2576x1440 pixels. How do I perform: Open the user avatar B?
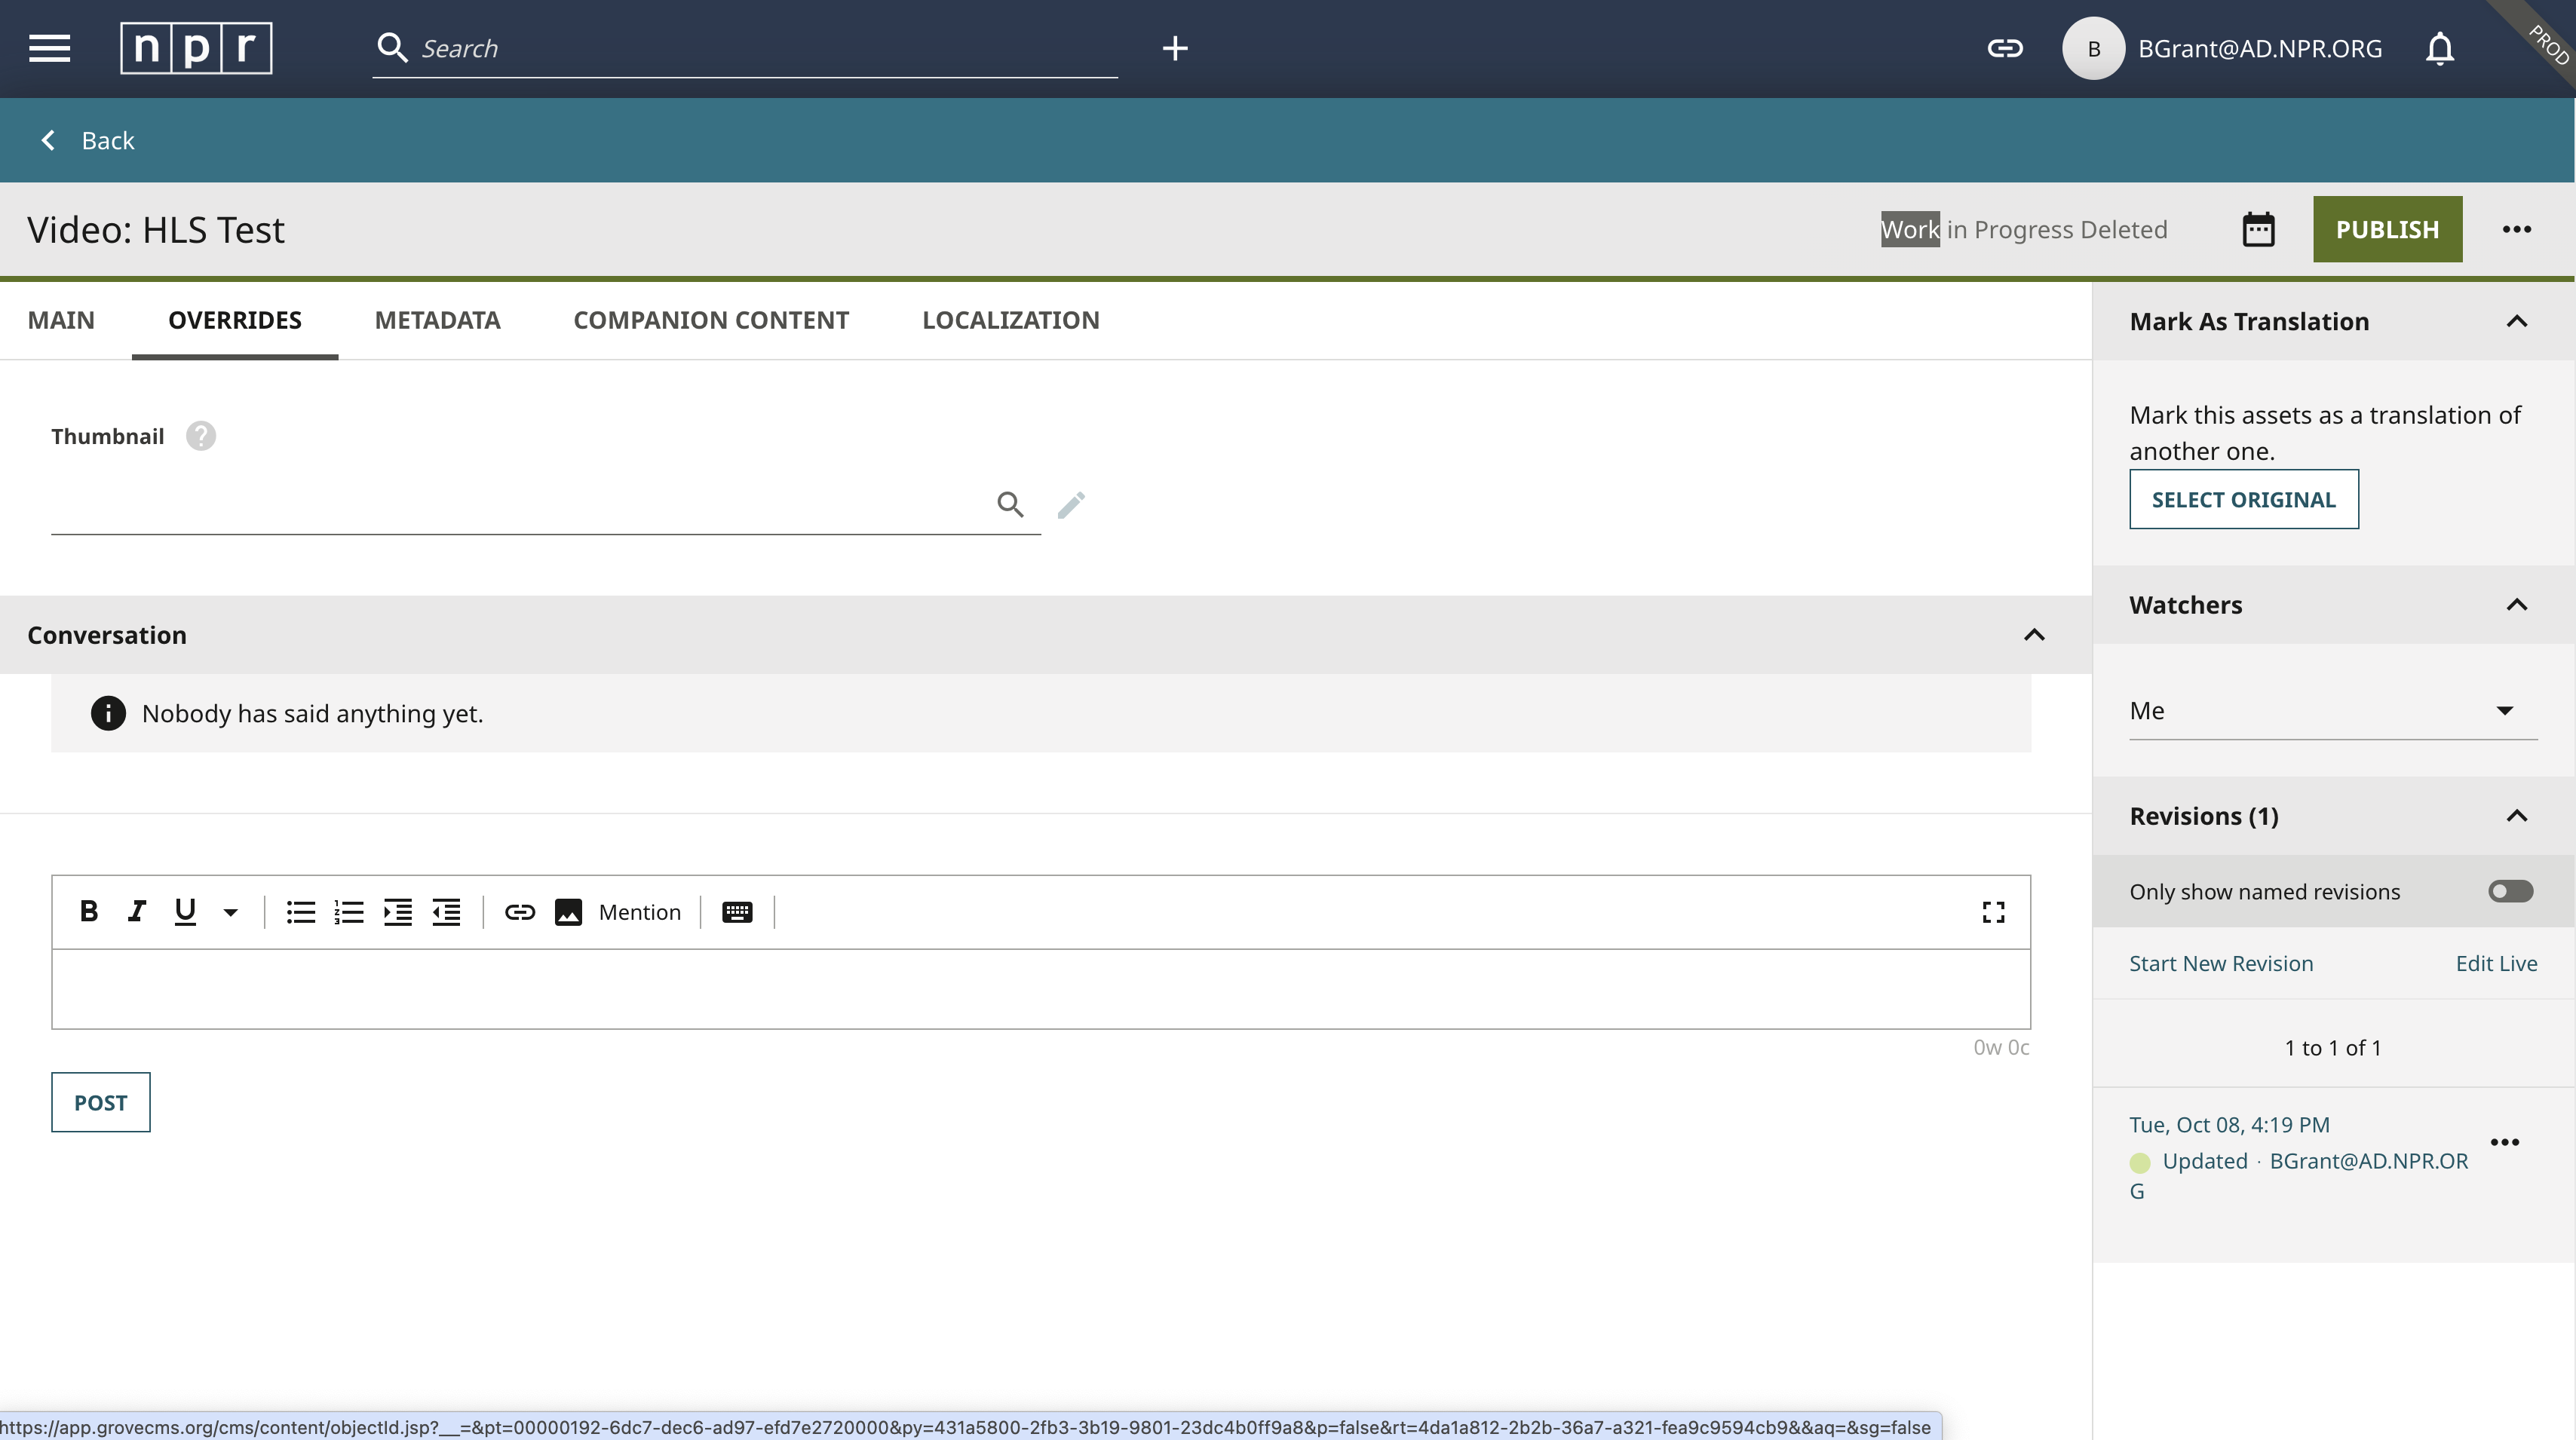click(x=2093, y=48)
